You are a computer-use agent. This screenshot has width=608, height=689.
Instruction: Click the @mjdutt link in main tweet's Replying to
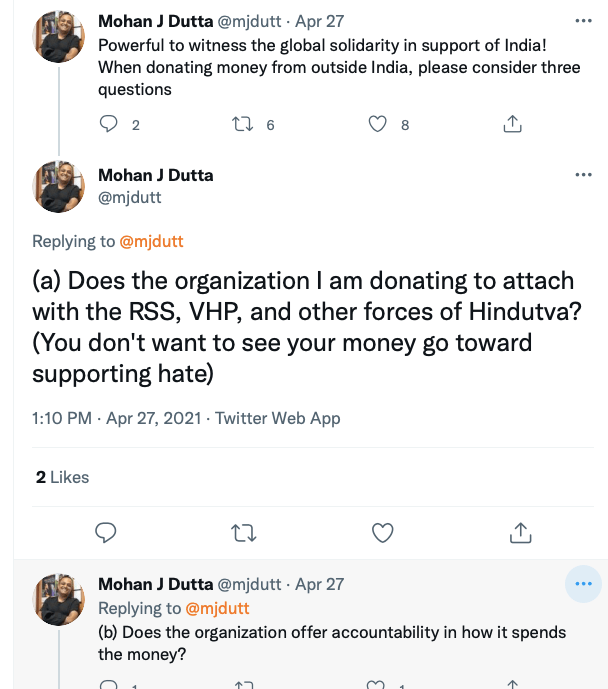pyautogui.click(x=151, y=241)
